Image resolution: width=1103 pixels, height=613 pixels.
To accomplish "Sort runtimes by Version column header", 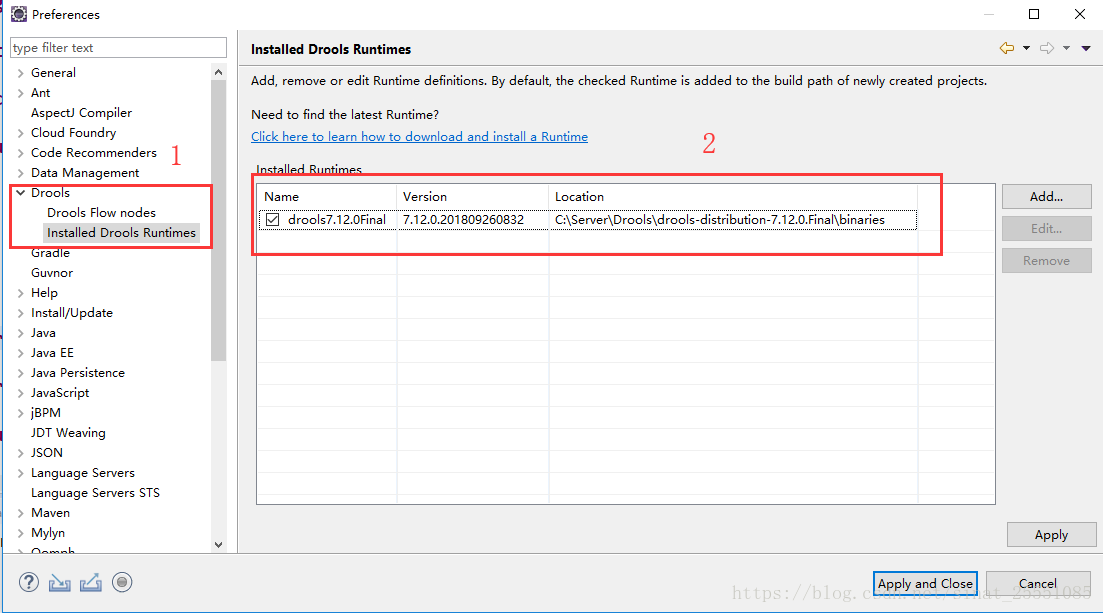I will tap(473, 197).
